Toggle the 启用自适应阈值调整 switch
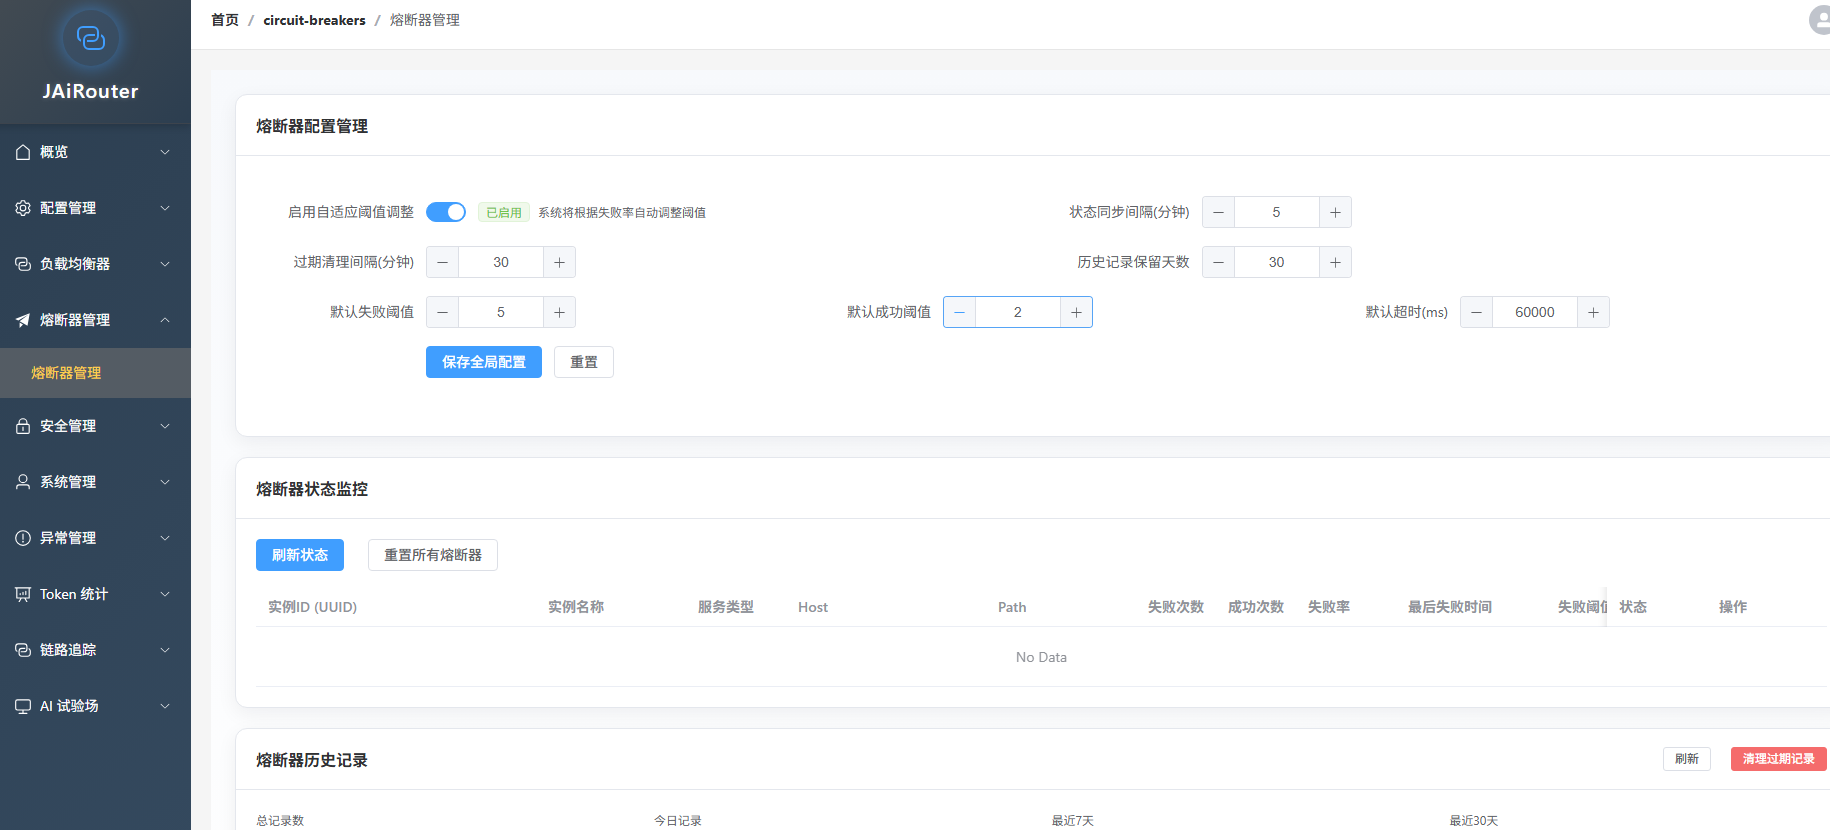 coord(446,212)
